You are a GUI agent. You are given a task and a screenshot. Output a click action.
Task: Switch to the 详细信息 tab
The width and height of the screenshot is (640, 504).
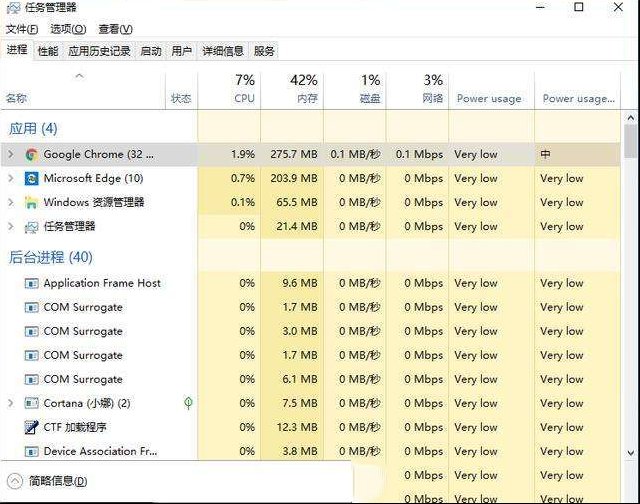point(223,51)
